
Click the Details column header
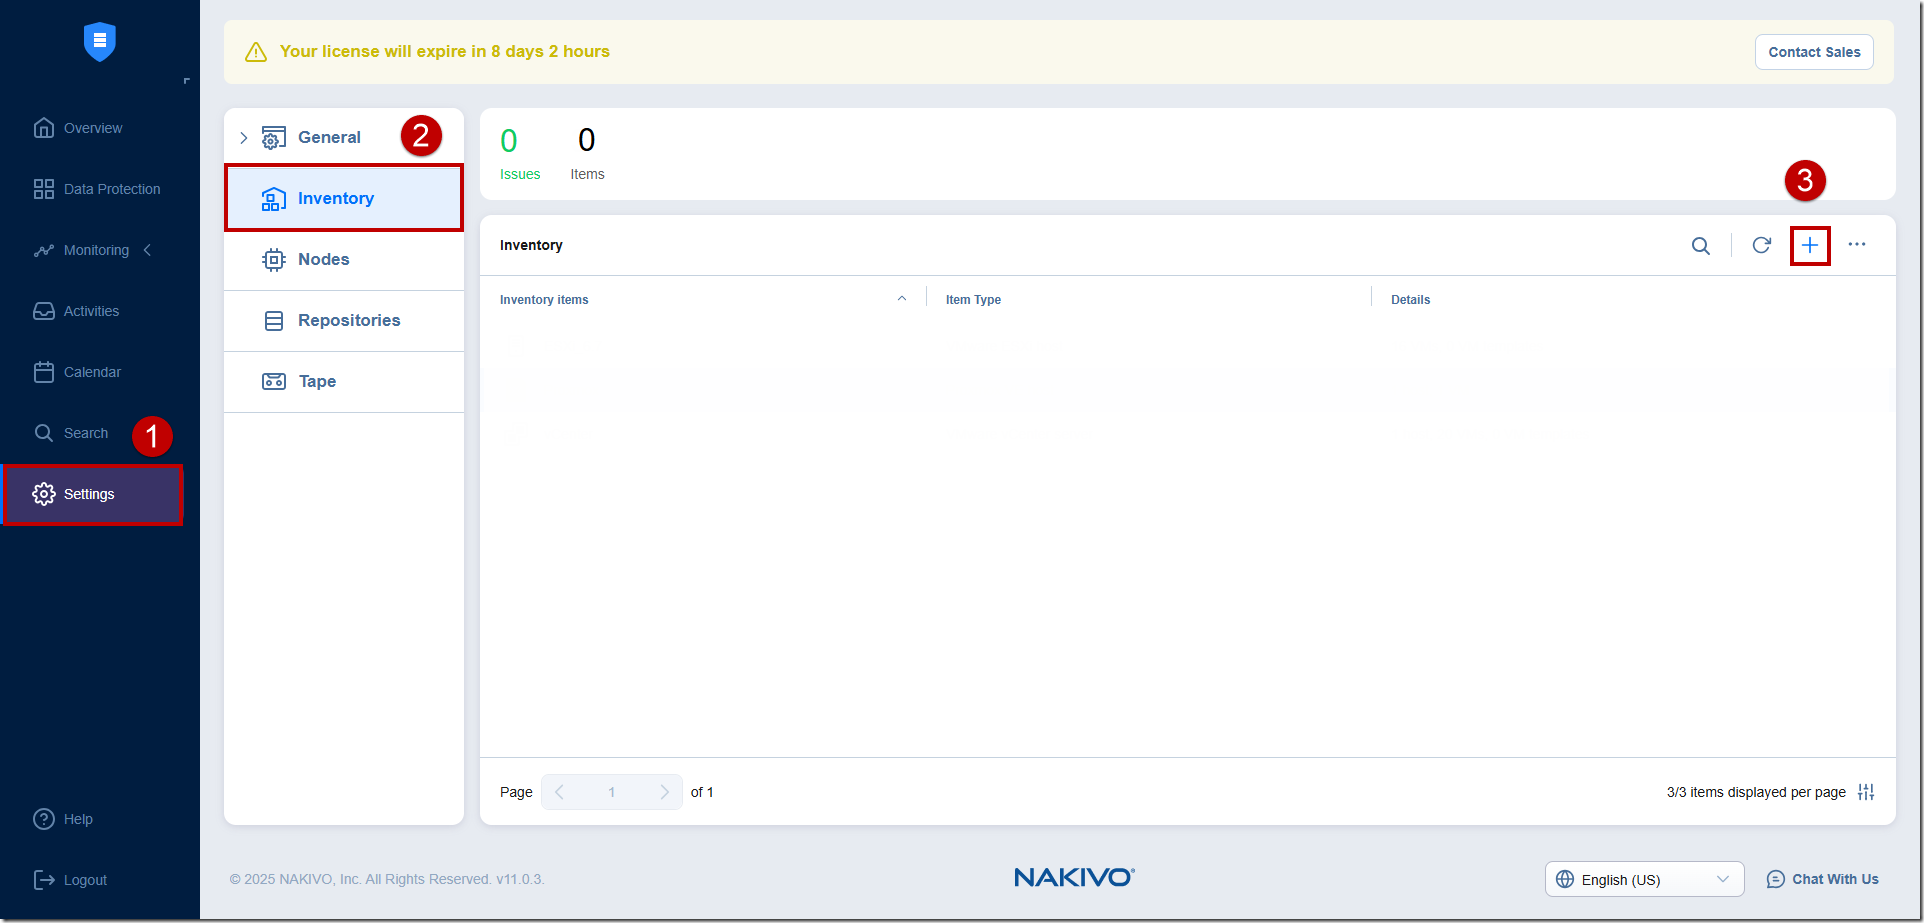click(x=1410, y=299)
